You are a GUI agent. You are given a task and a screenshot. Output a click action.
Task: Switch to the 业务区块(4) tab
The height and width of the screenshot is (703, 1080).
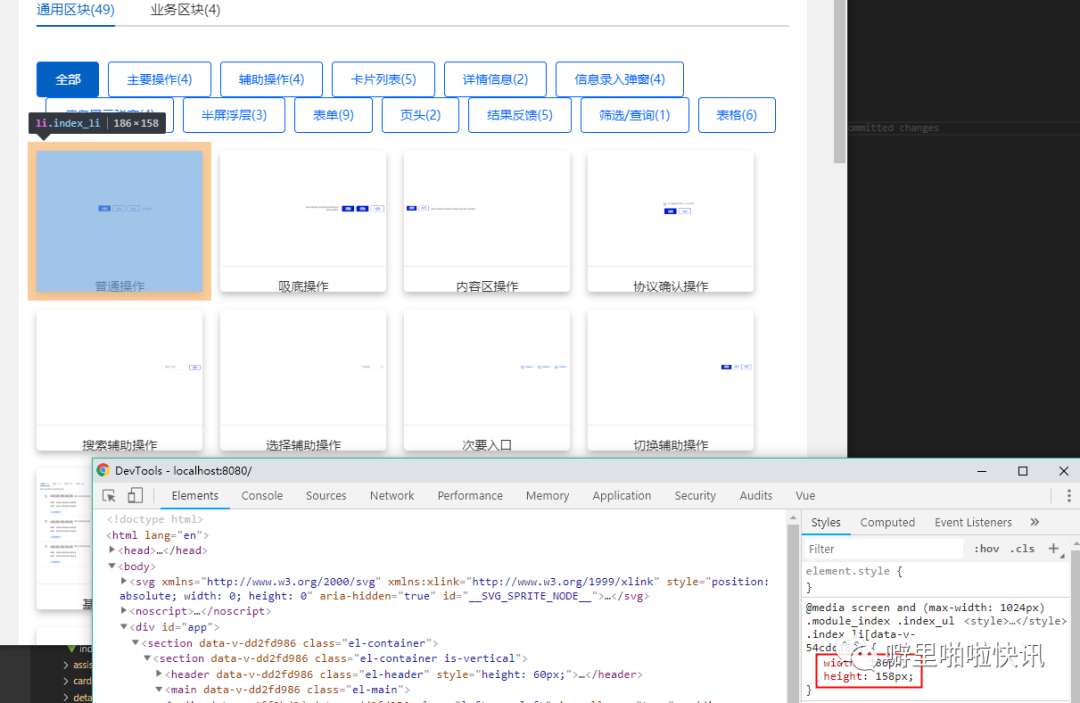185,10
